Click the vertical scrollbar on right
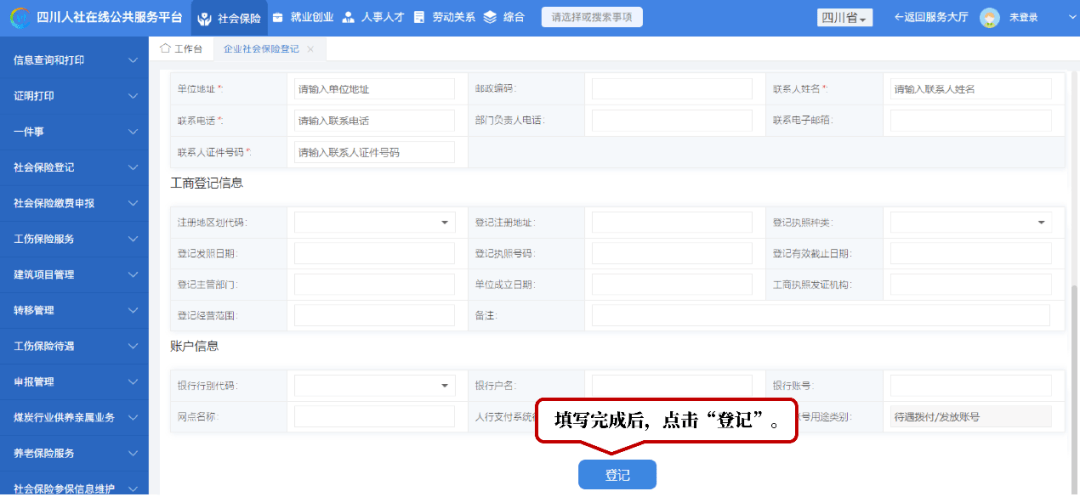This screenshot has width=1080, height=497. tap(1074, 350)
